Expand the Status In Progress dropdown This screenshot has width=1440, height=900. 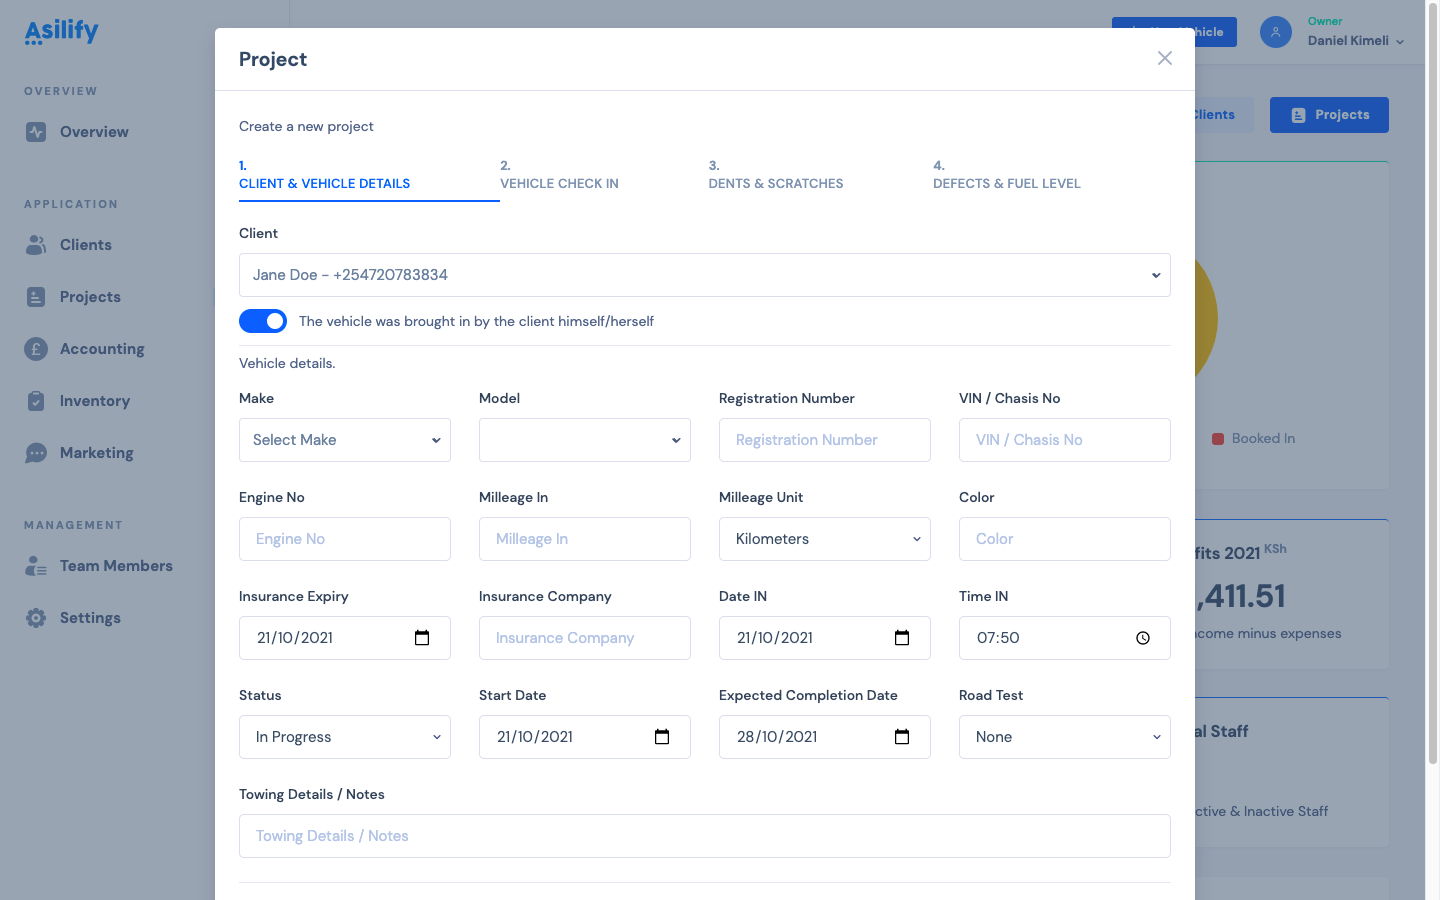(344, 737)
